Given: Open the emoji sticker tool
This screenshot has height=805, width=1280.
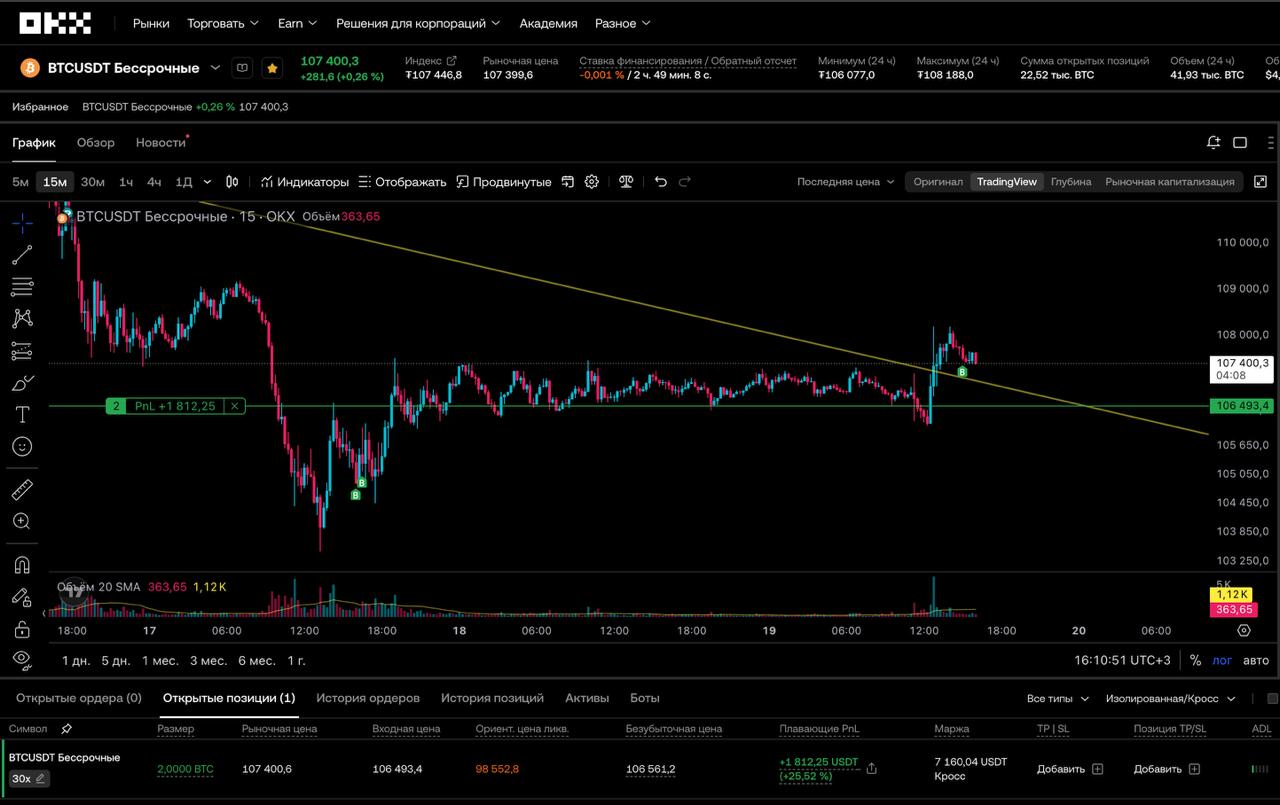Looking at the screenshot, I should [x=22, y=446].
